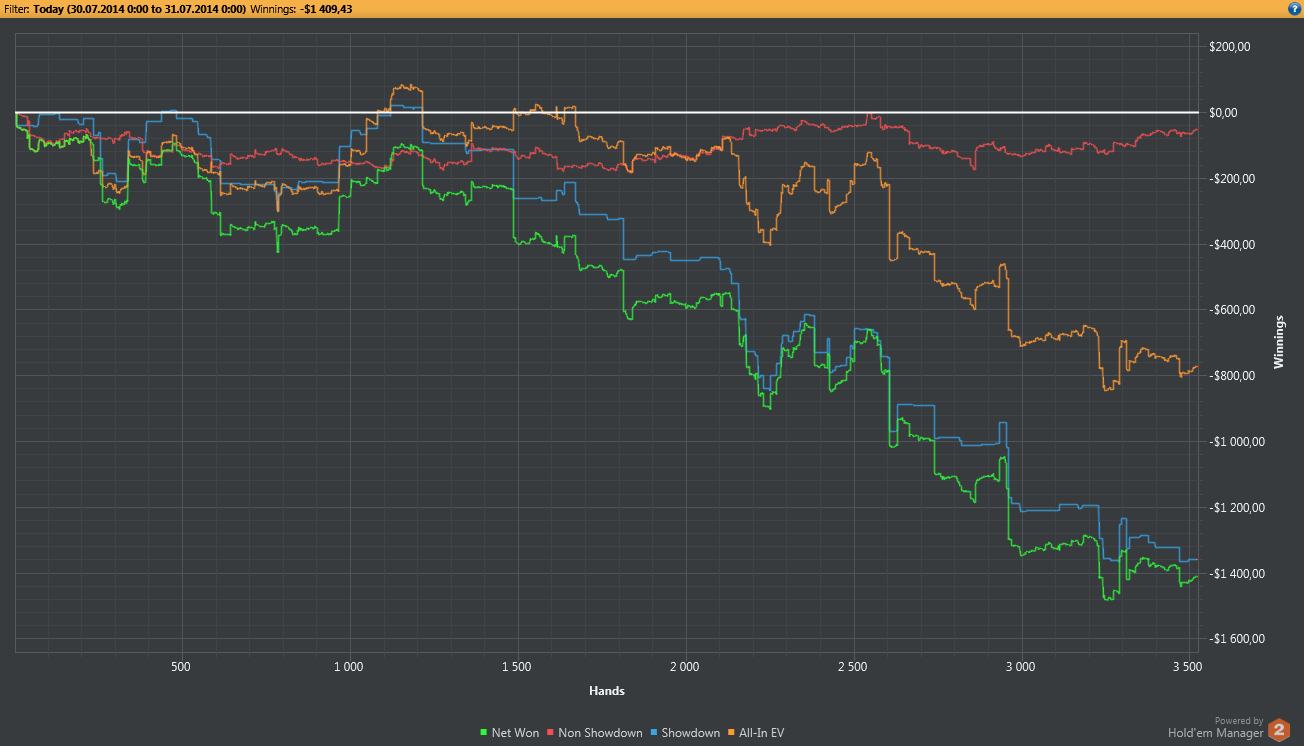
Task: Click the 3 500 hands x-axis label
Action: (x=1188, y=665)
